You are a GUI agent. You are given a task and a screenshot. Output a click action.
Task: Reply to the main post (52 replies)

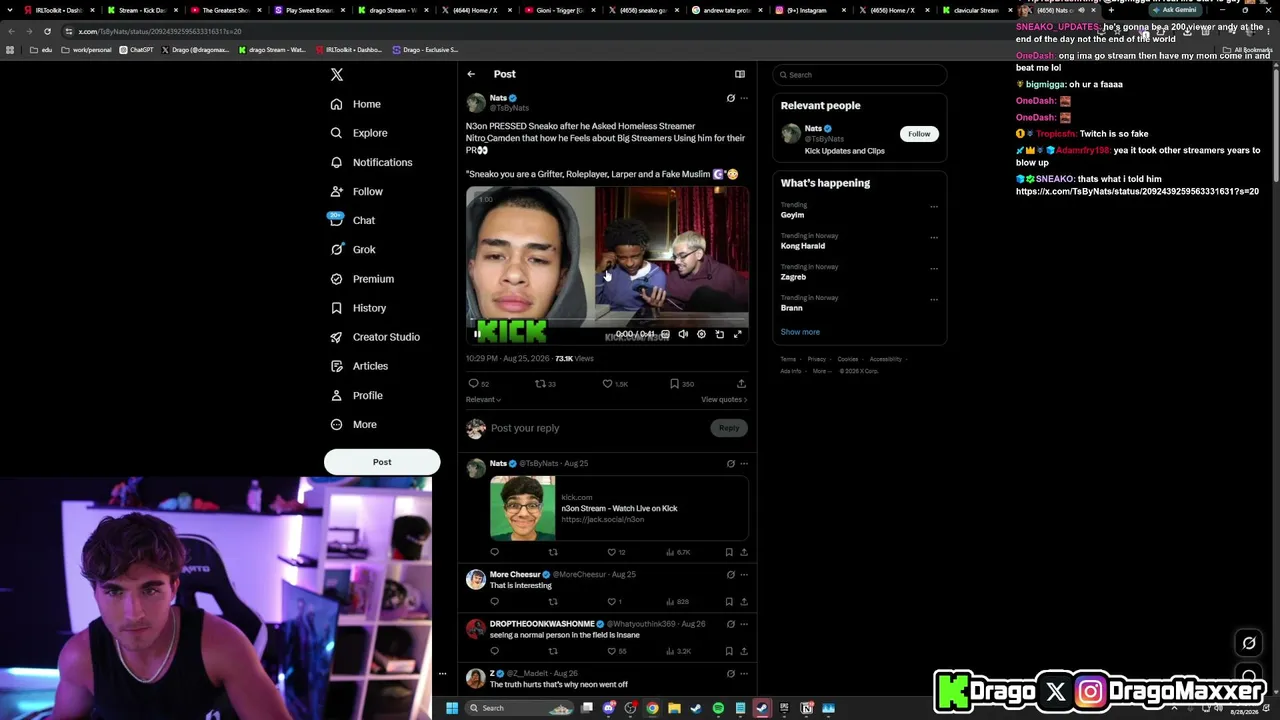[479, 384]
